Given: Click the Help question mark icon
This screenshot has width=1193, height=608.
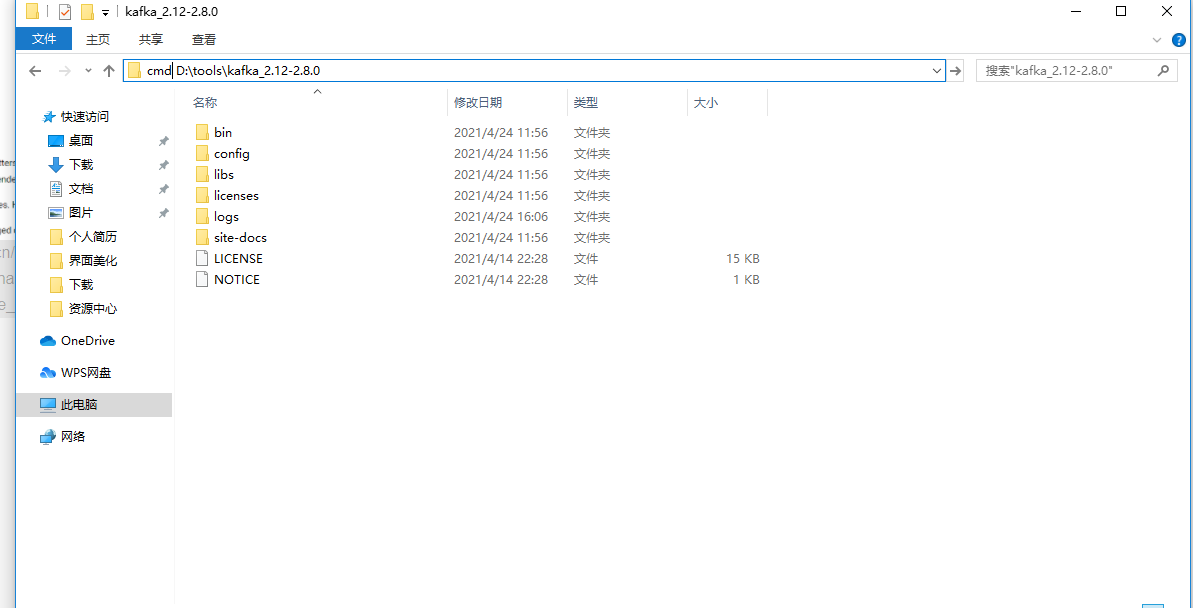Looking at the screenshot, I should [1179, 40].
